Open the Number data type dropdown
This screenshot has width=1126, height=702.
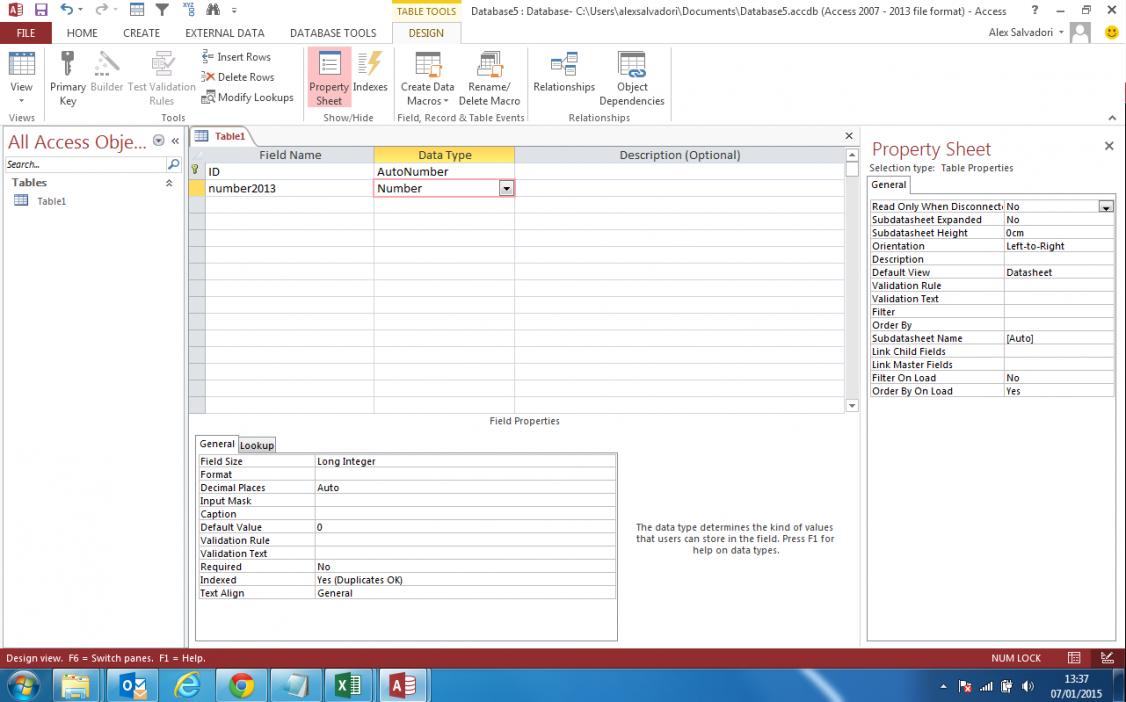click(x=506, y=188)
